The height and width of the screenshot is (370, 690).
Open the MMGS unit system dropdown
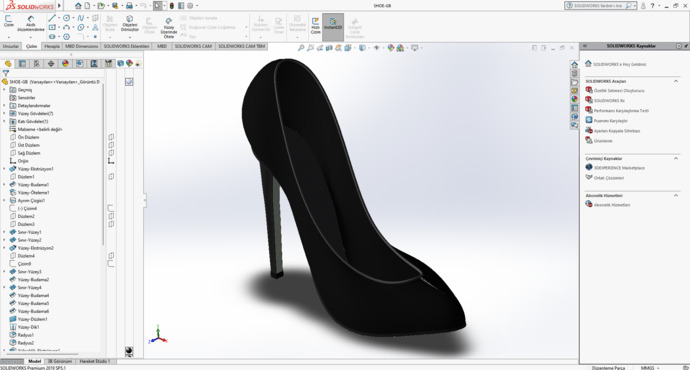pyautogui.click(x=650, y=367)
